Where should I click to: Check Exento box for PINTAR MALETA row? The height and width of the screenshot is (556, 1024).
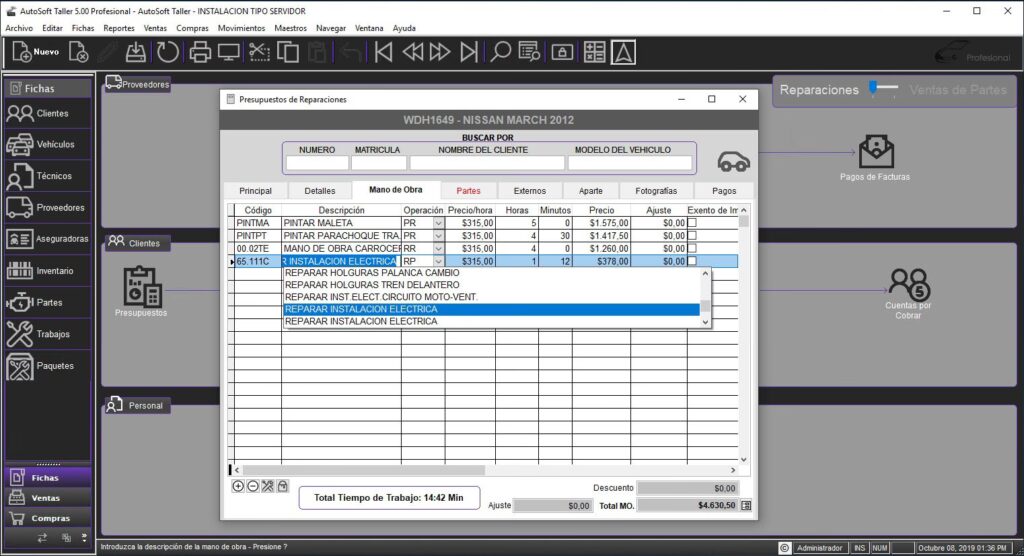692,223
